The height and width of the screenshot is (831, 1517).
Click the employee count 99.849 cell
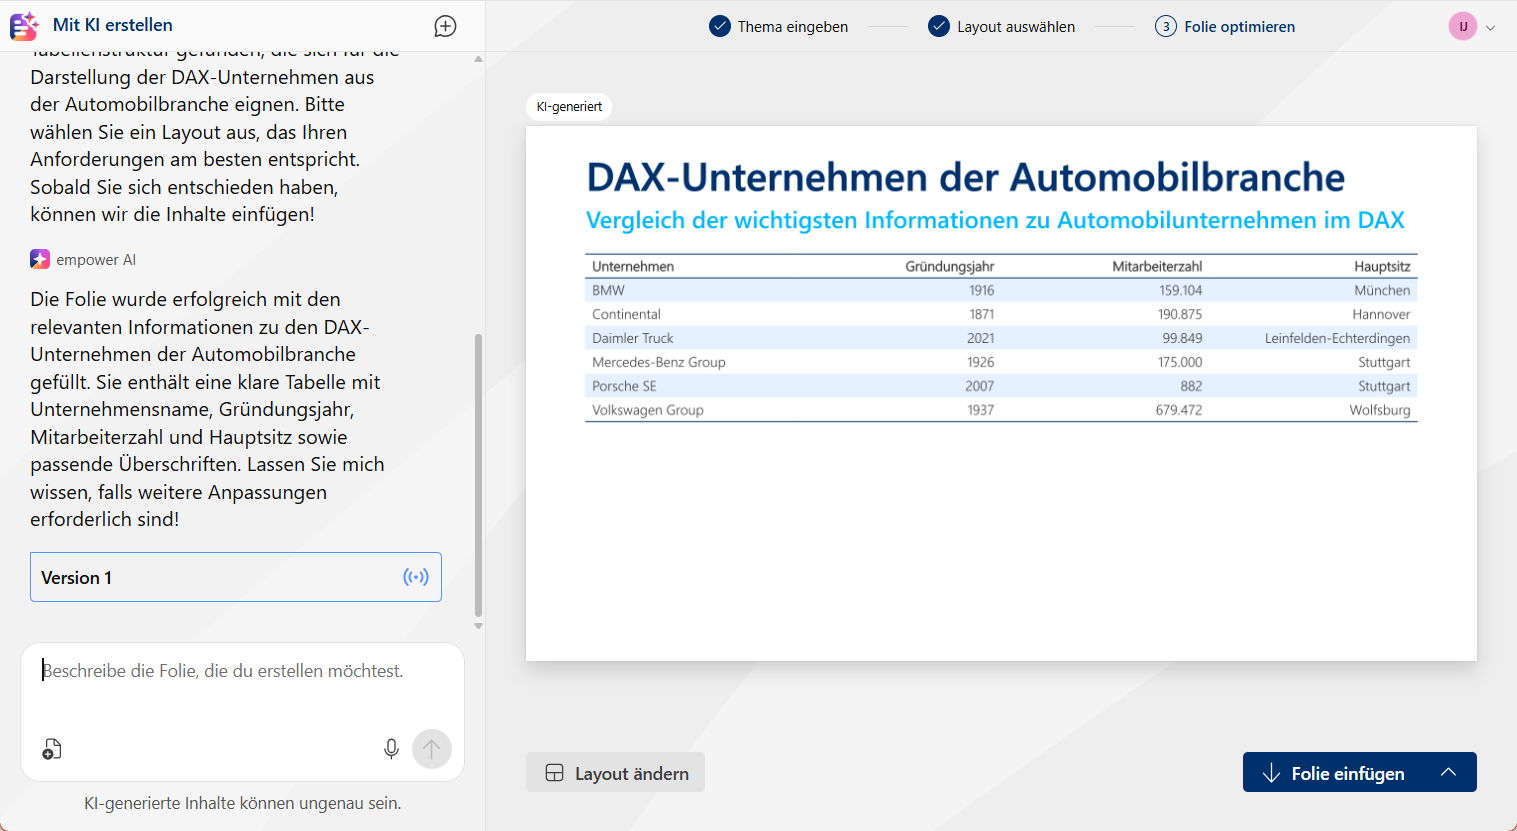[1182, 338]
